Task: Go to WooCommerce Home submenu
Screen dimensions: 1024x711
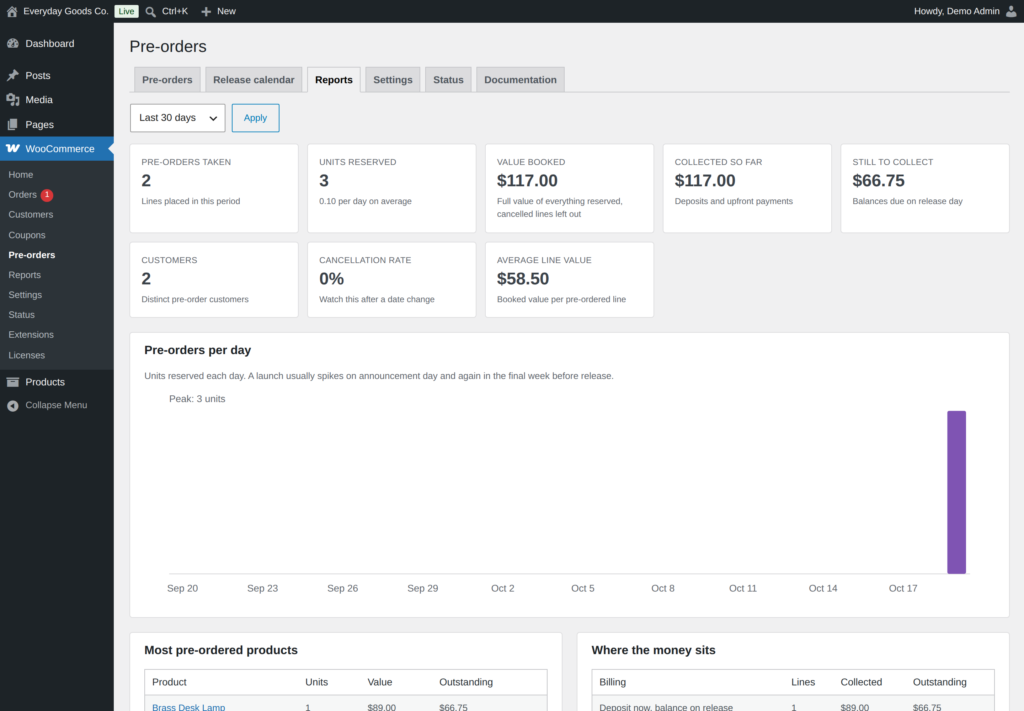Action: pos(21,174)
